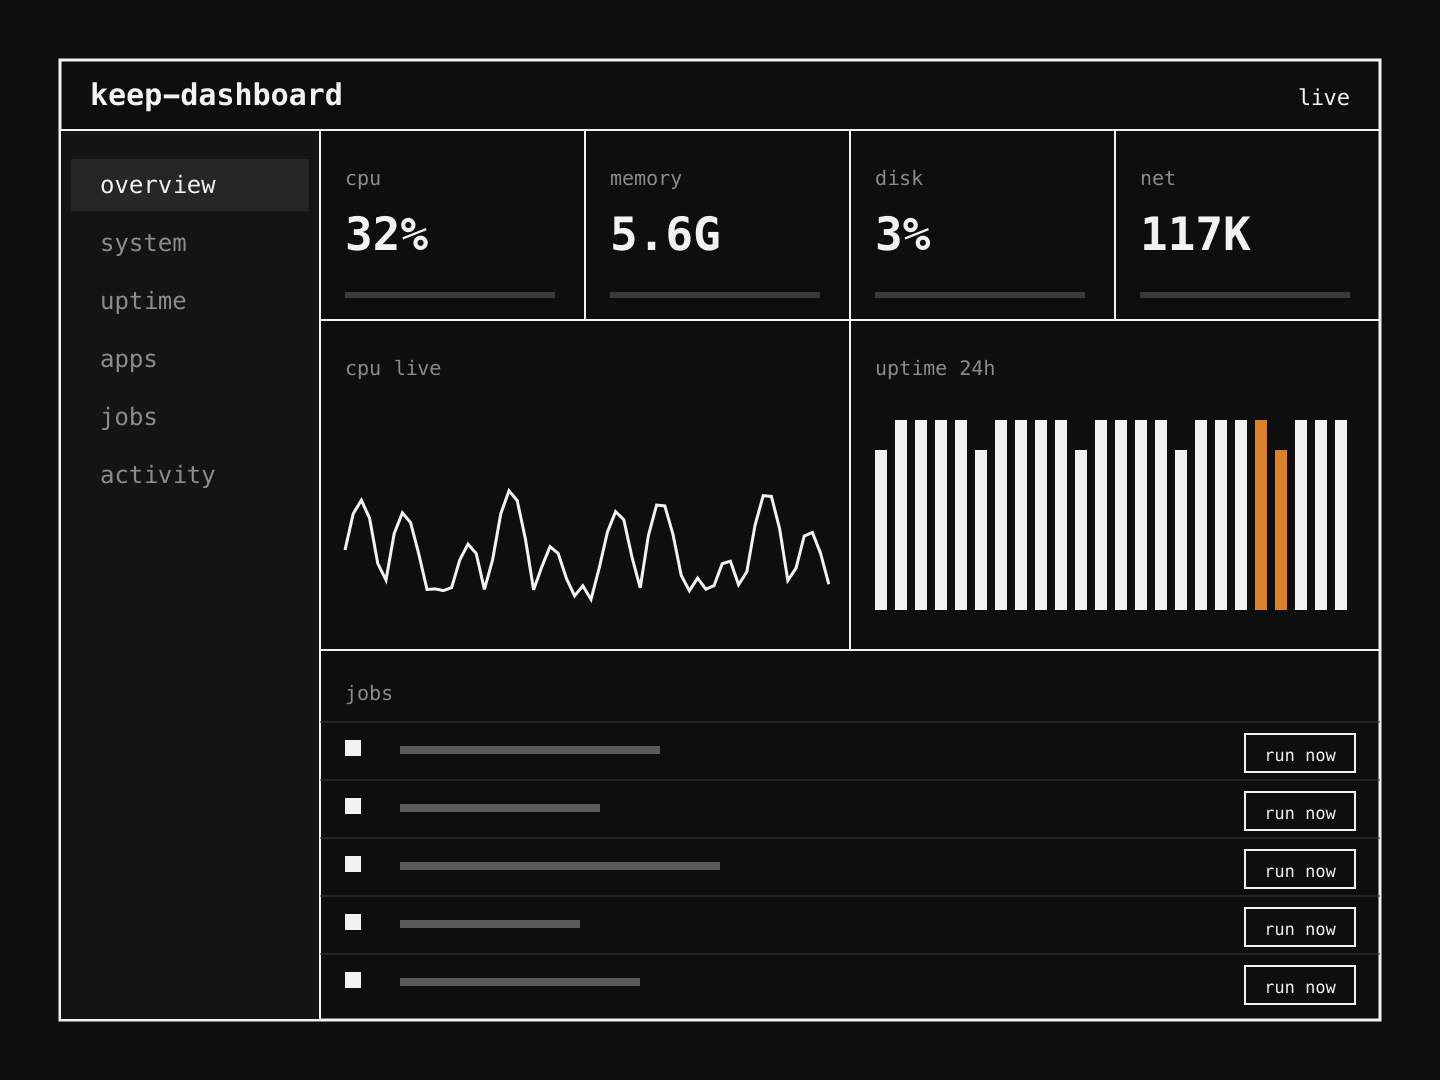Click the "disk" card label

point(899,178)
